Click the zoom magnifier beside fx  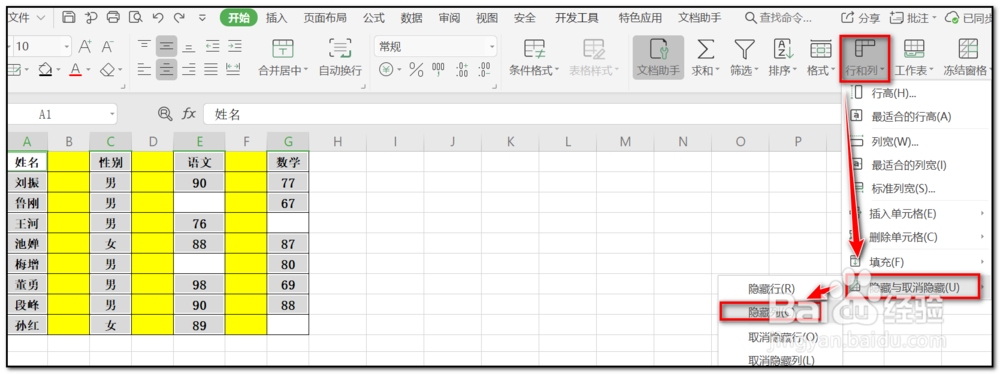pos(165,114)
